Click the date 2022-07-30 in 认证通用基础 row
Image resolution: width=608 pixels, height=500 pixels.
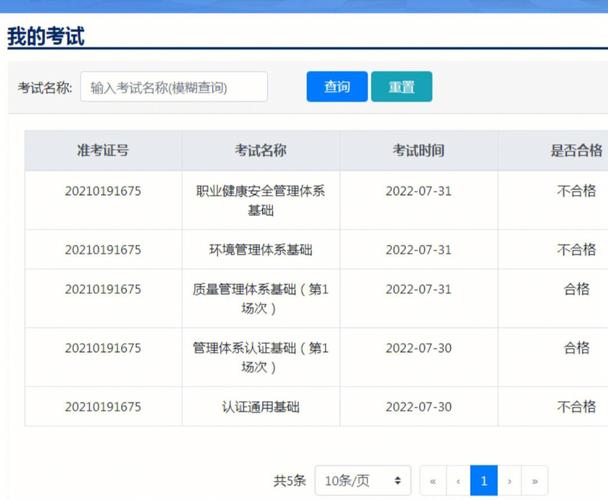[x=419, y=407]
